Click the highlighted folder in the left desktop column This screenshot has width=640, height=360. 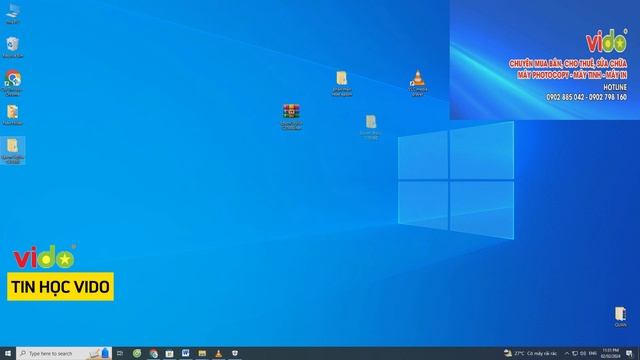(13, 151)
